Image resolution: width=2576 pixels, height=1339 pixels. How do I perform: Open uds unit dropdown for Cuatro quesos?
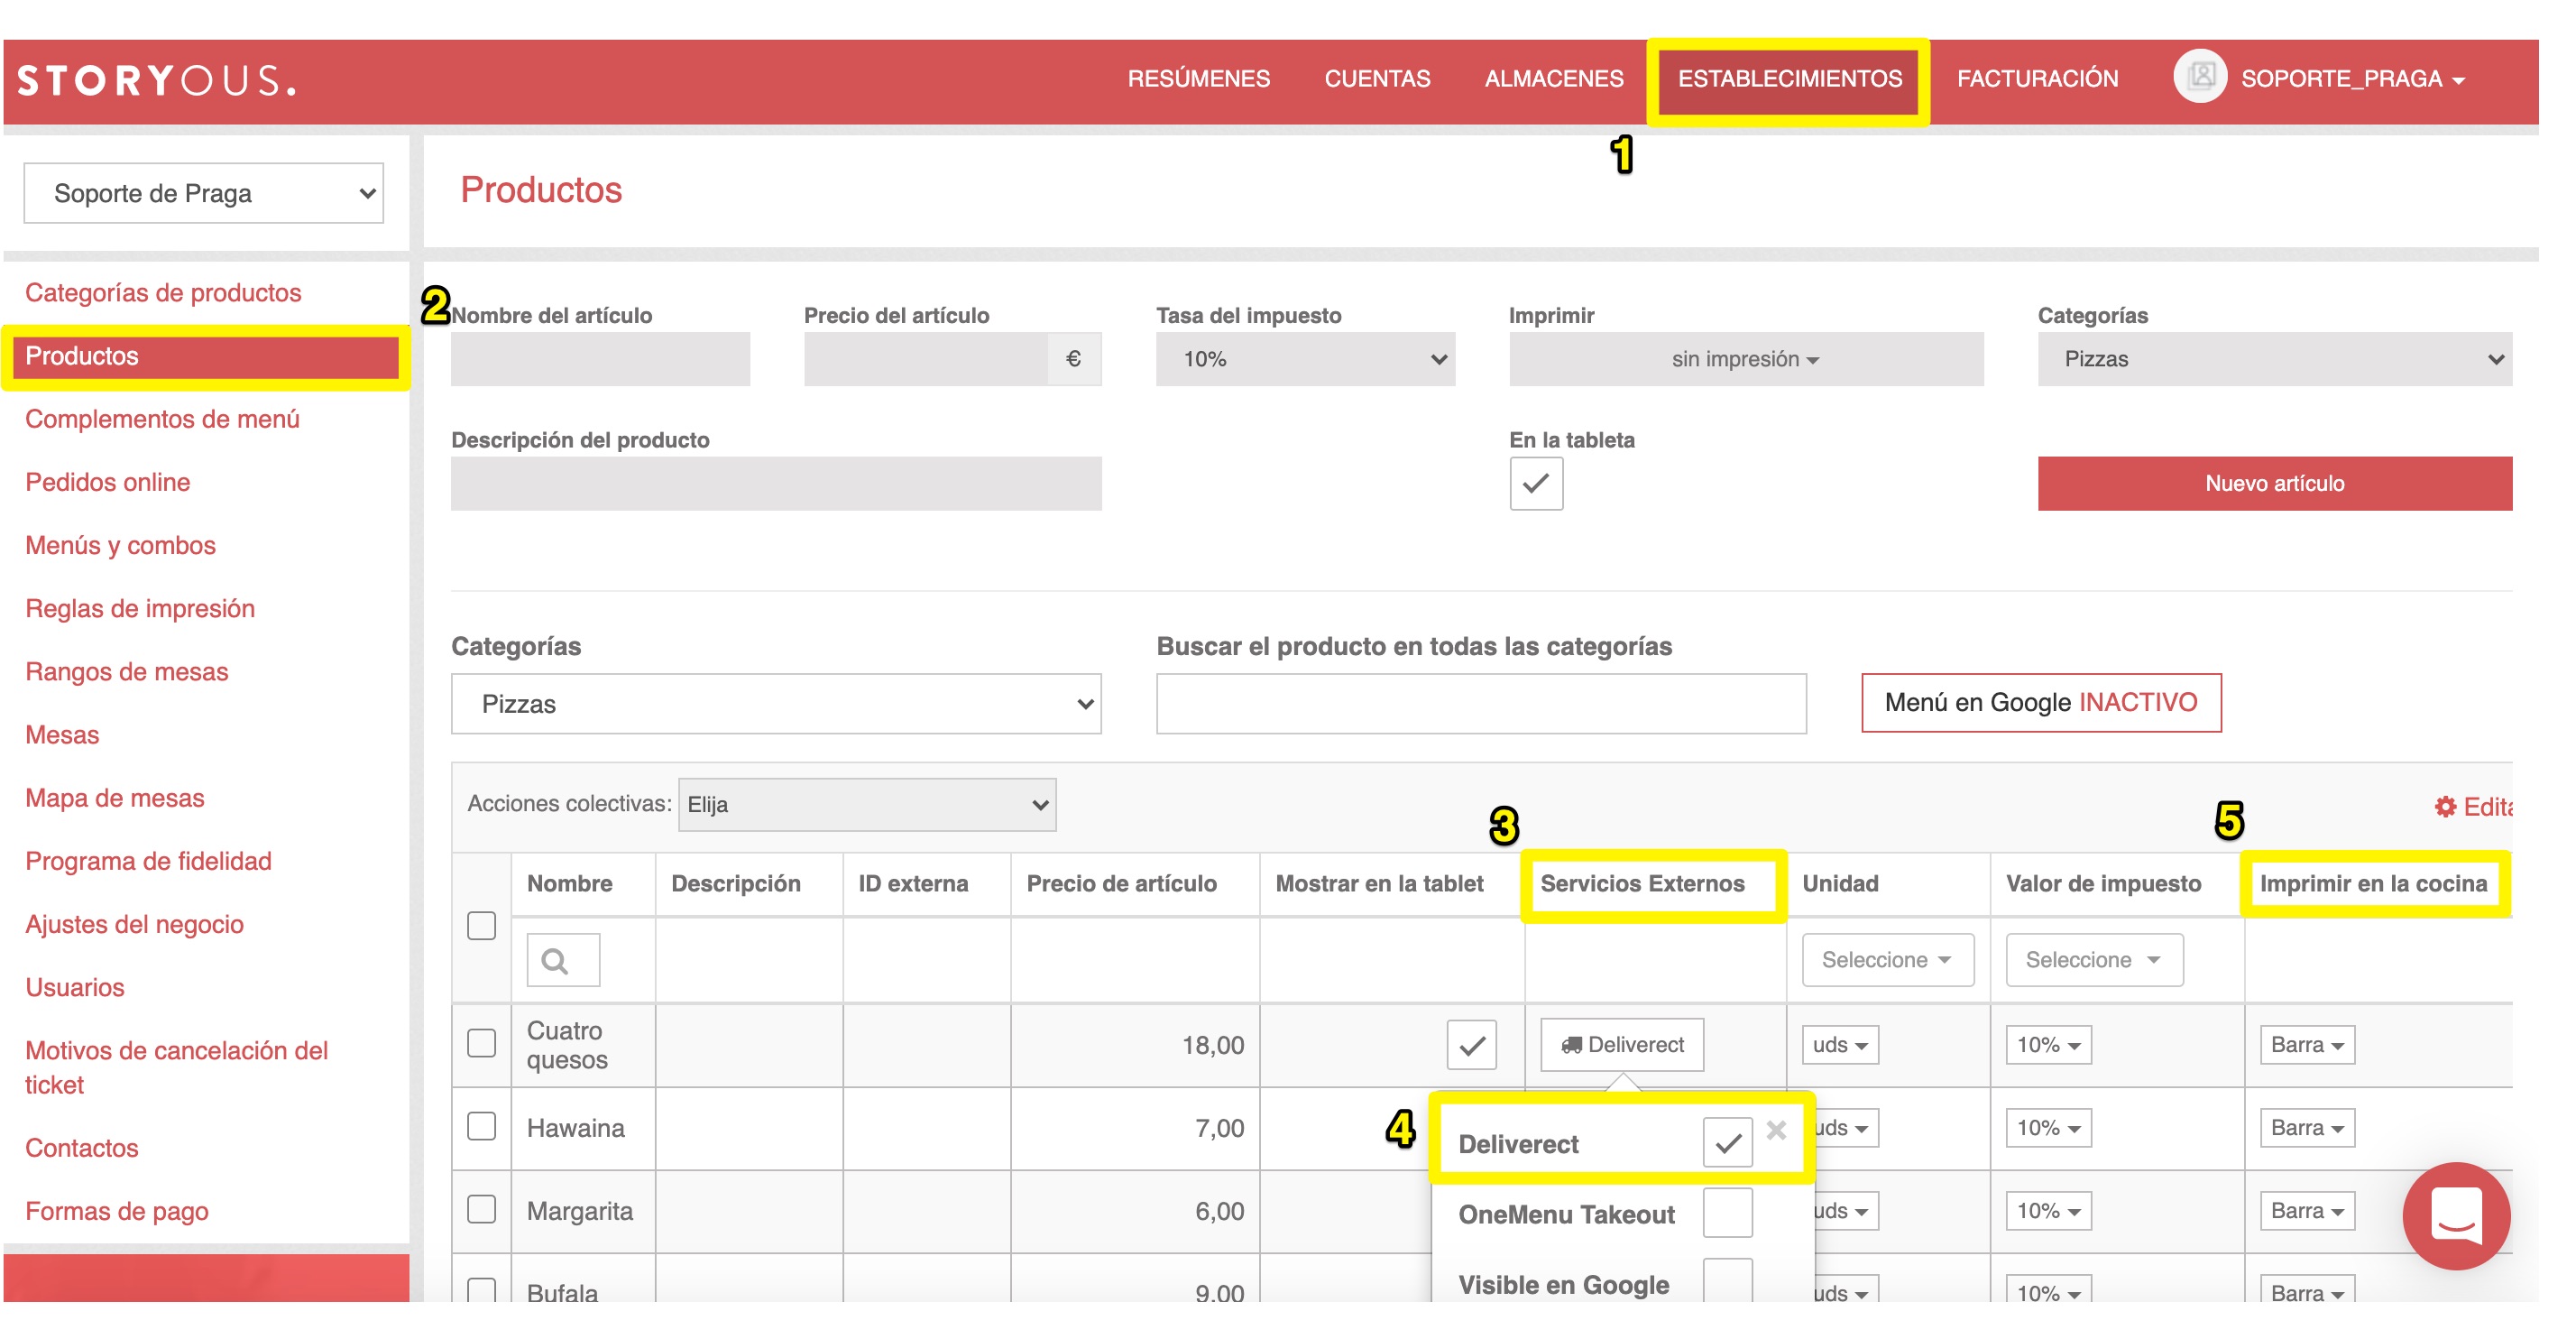[1840, 1045]
